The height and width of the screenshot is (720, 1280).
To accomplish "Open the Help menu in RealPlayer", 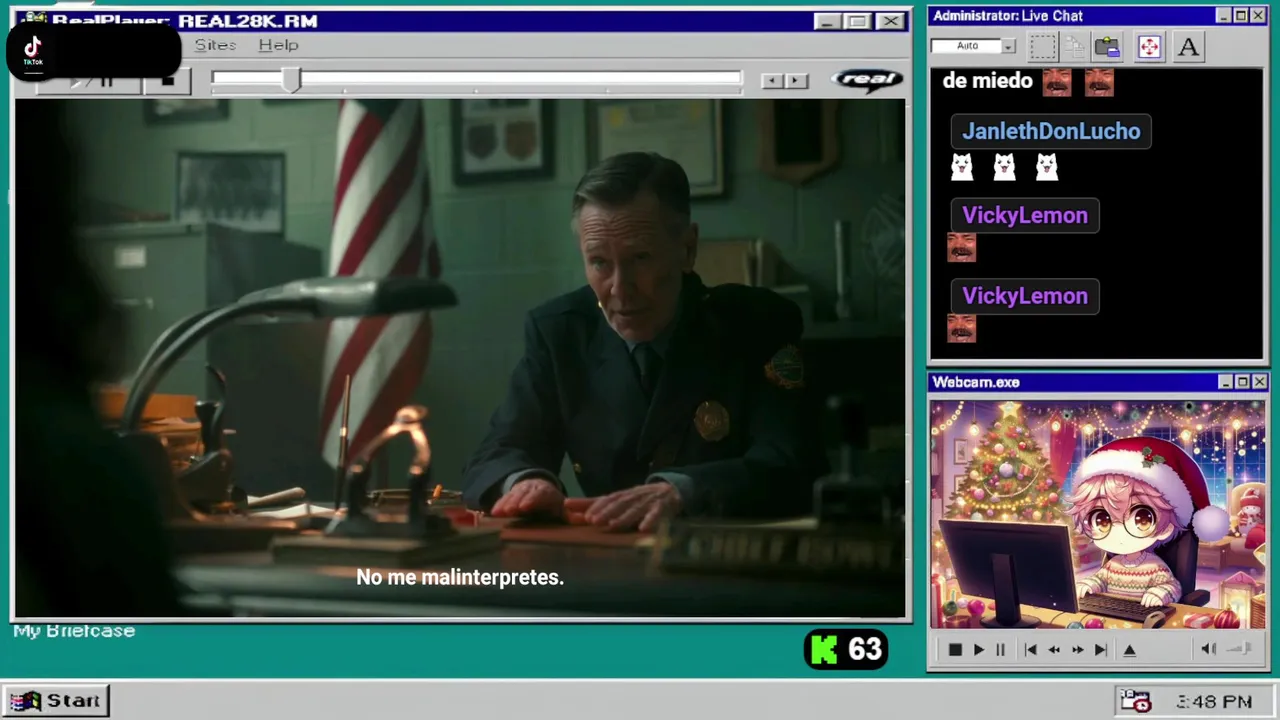I will 278,45.
